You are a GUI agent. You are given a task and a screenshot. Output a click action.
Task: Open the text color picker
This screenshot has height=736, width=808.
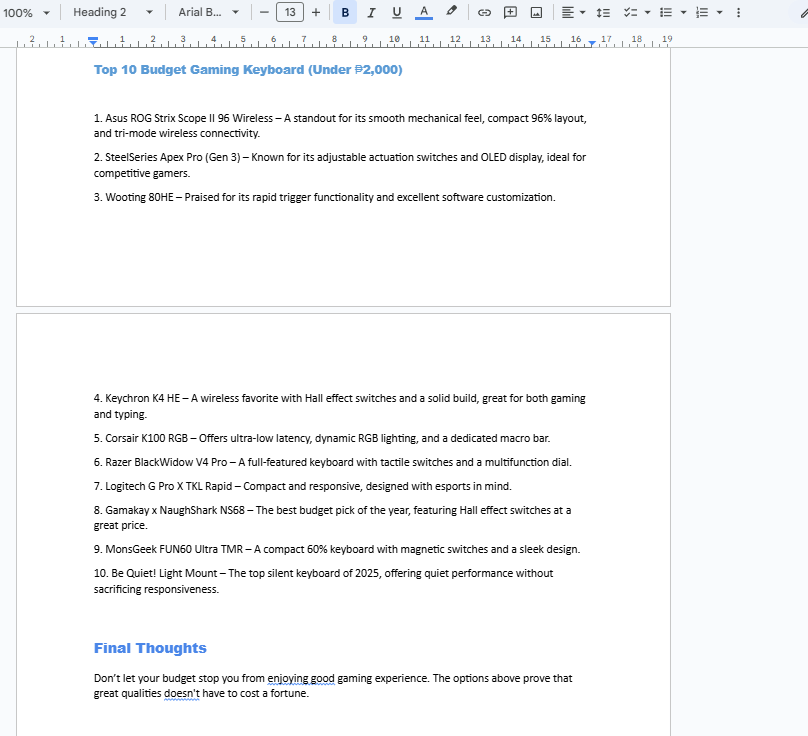(x=424, y=12)
